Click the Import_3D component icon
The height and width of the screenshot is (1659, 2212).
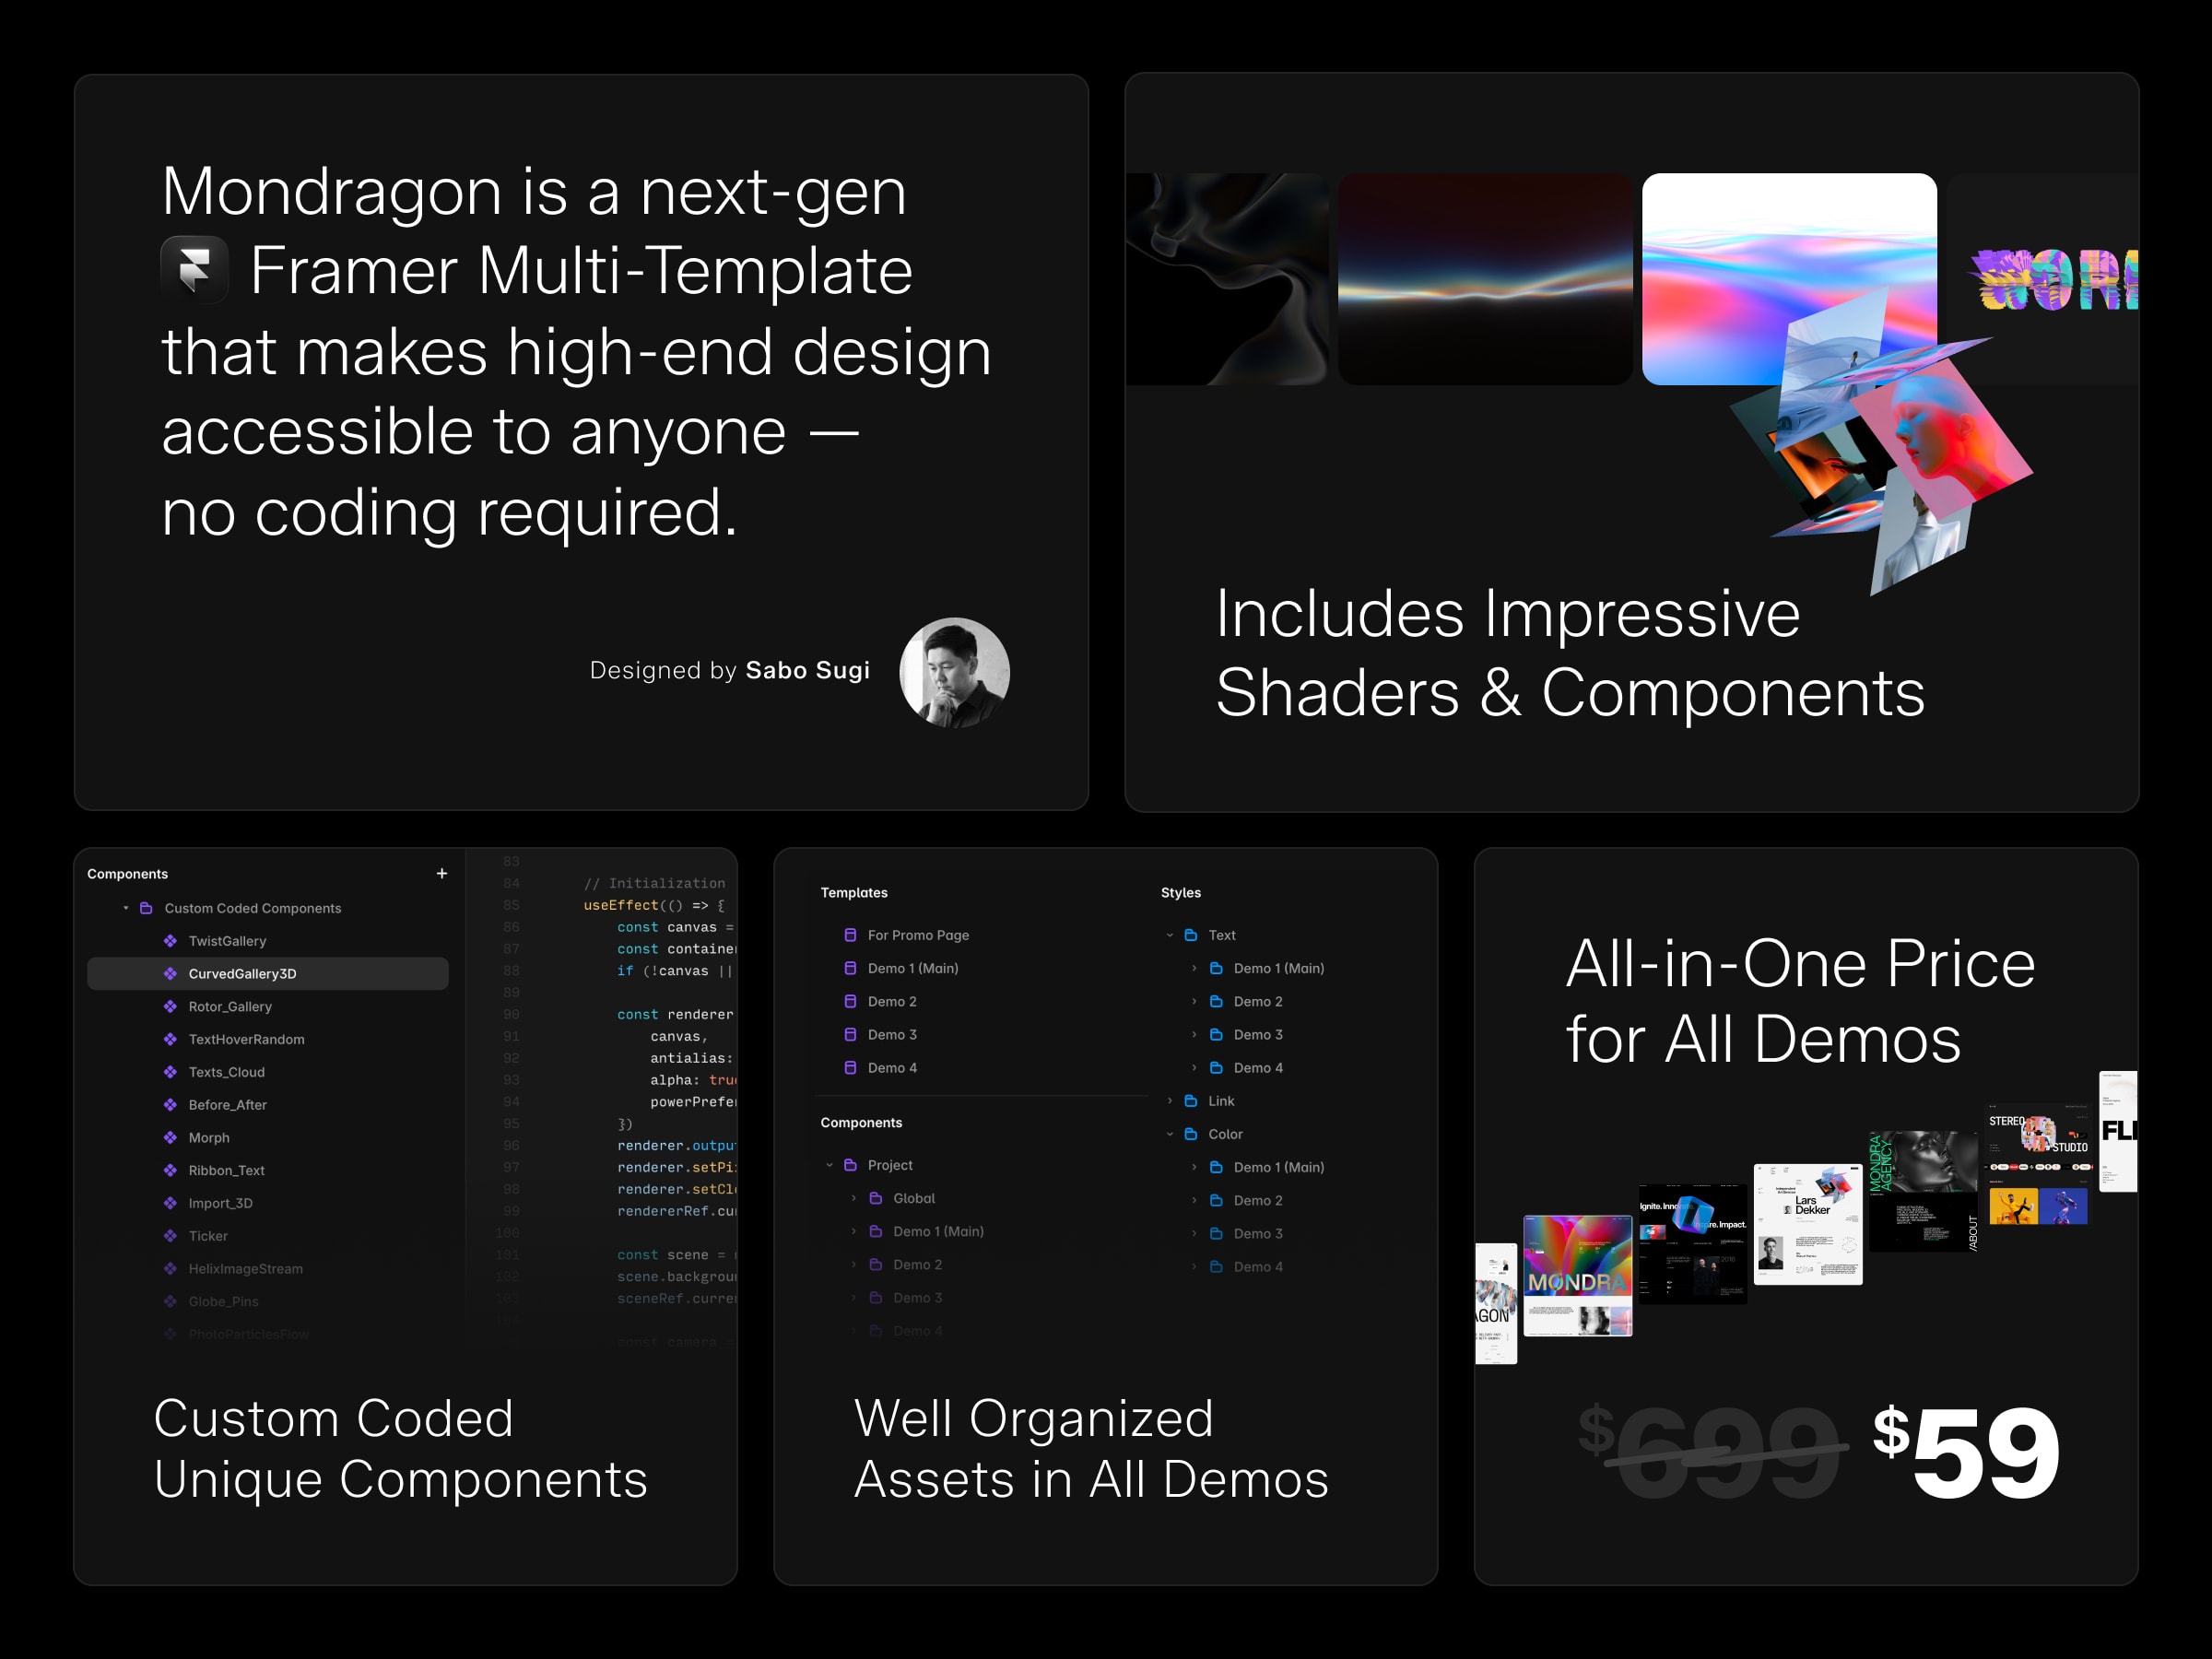[170, 1203]
